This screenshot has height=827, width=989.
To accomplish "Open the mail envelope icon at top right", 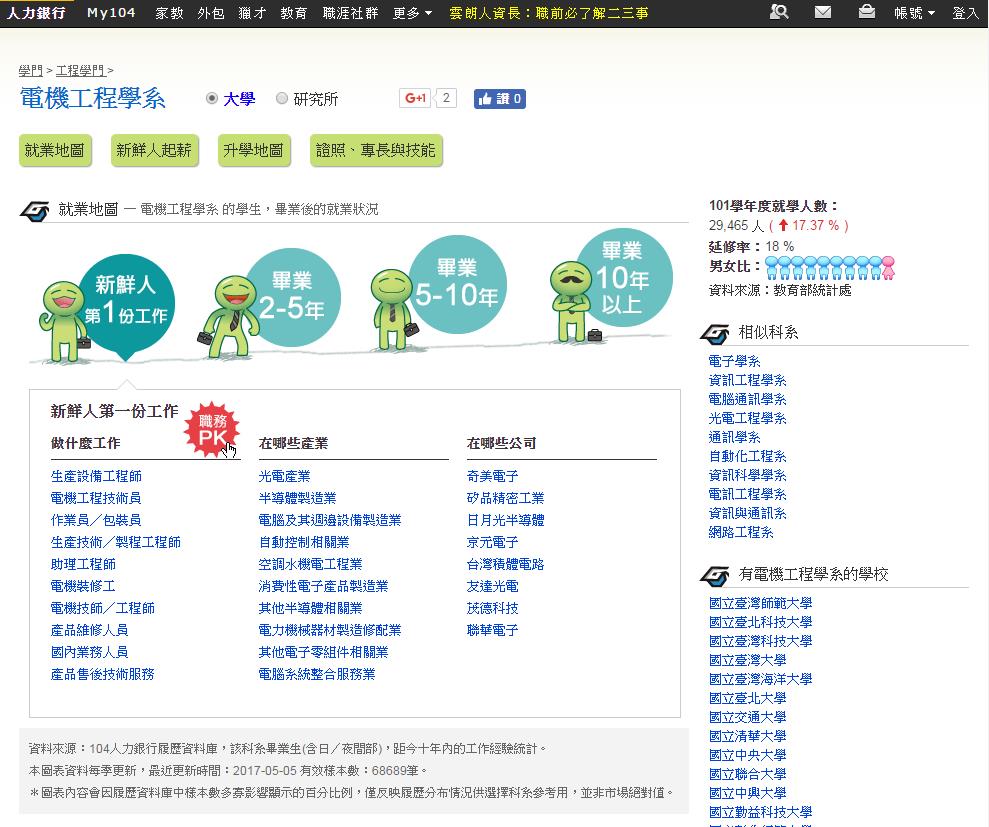I will tap(822, 13).
